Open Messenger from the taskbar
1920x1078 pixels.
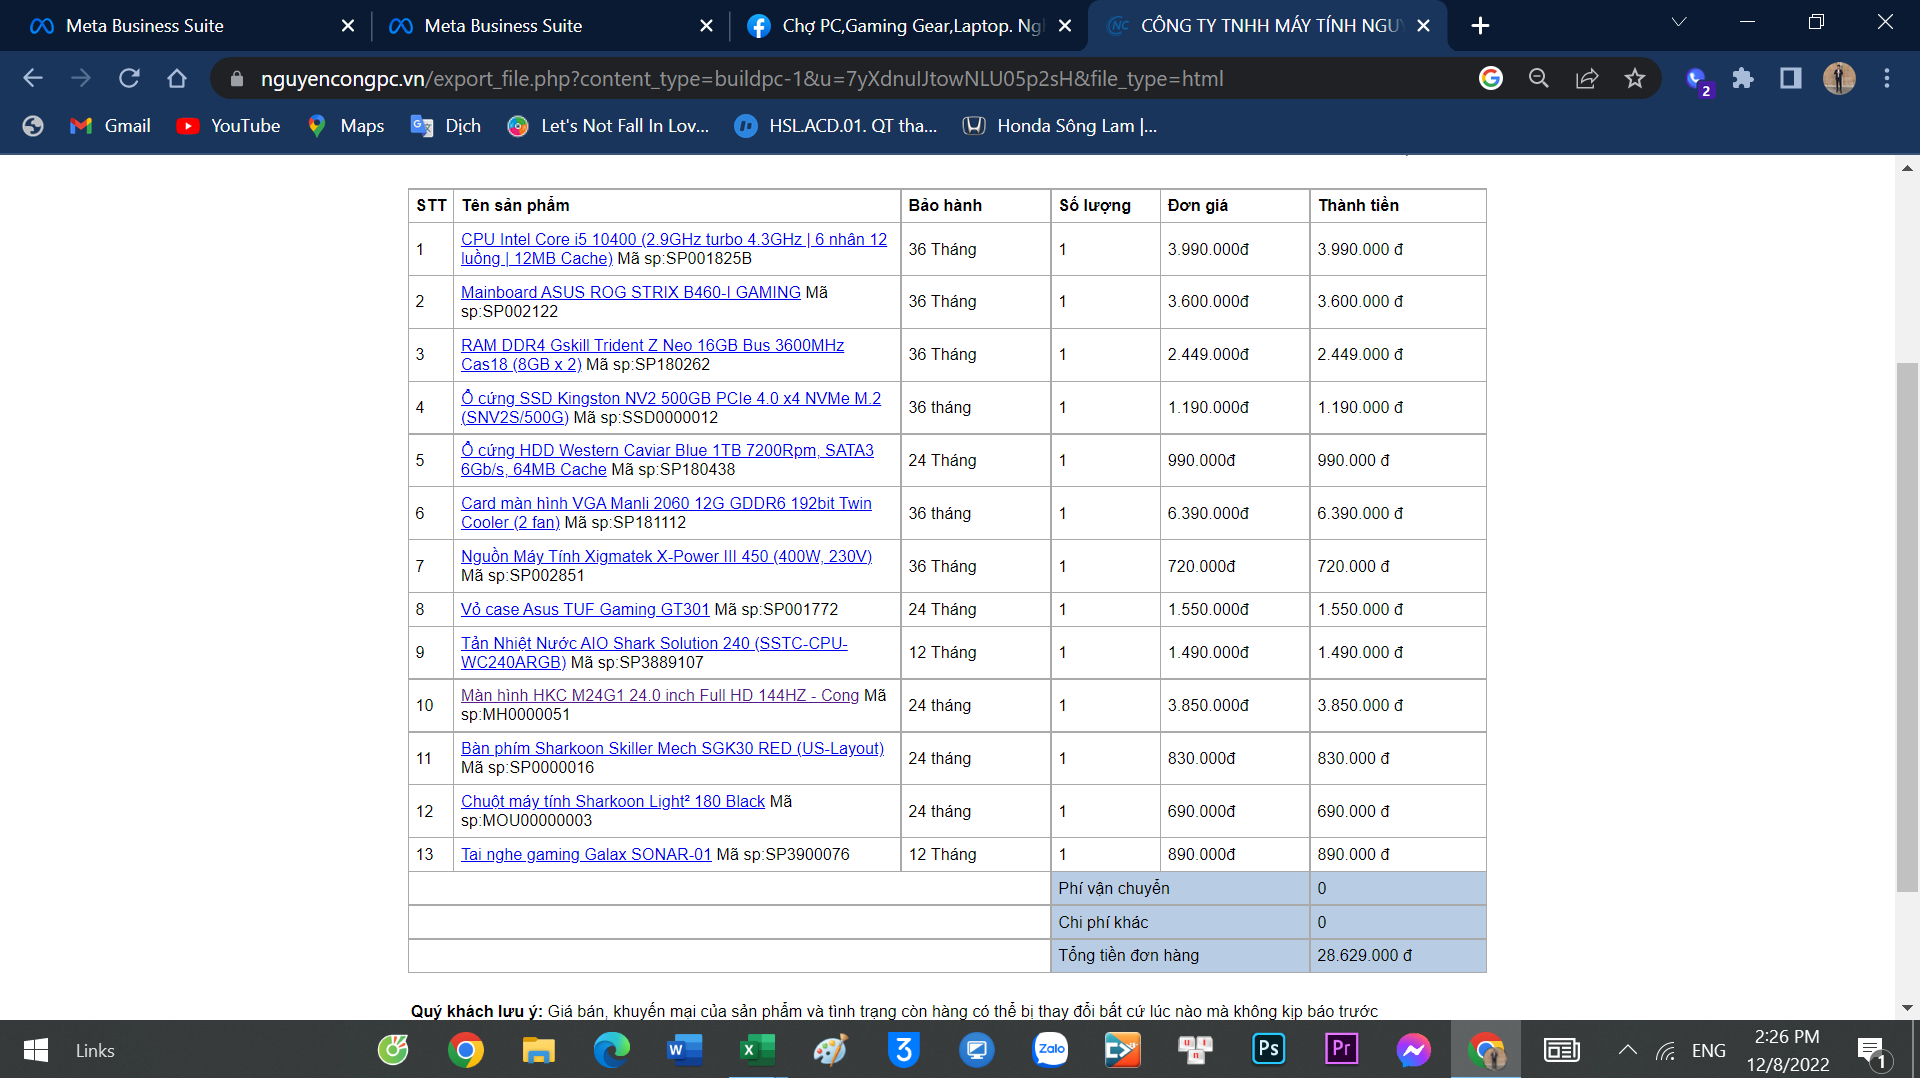point(1414,1050)
